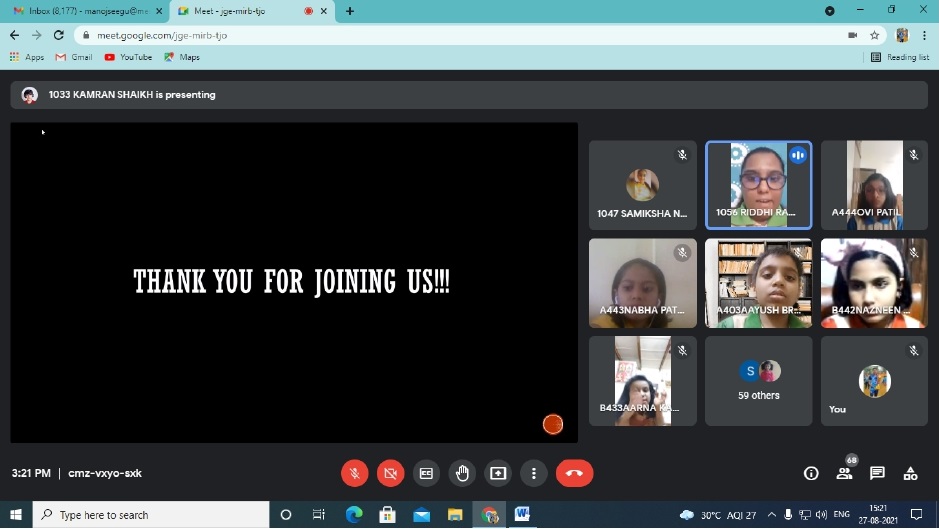Open a new browser tab
Screen dimensions: 939x529
pyautogui.click(x=349, y=11)
